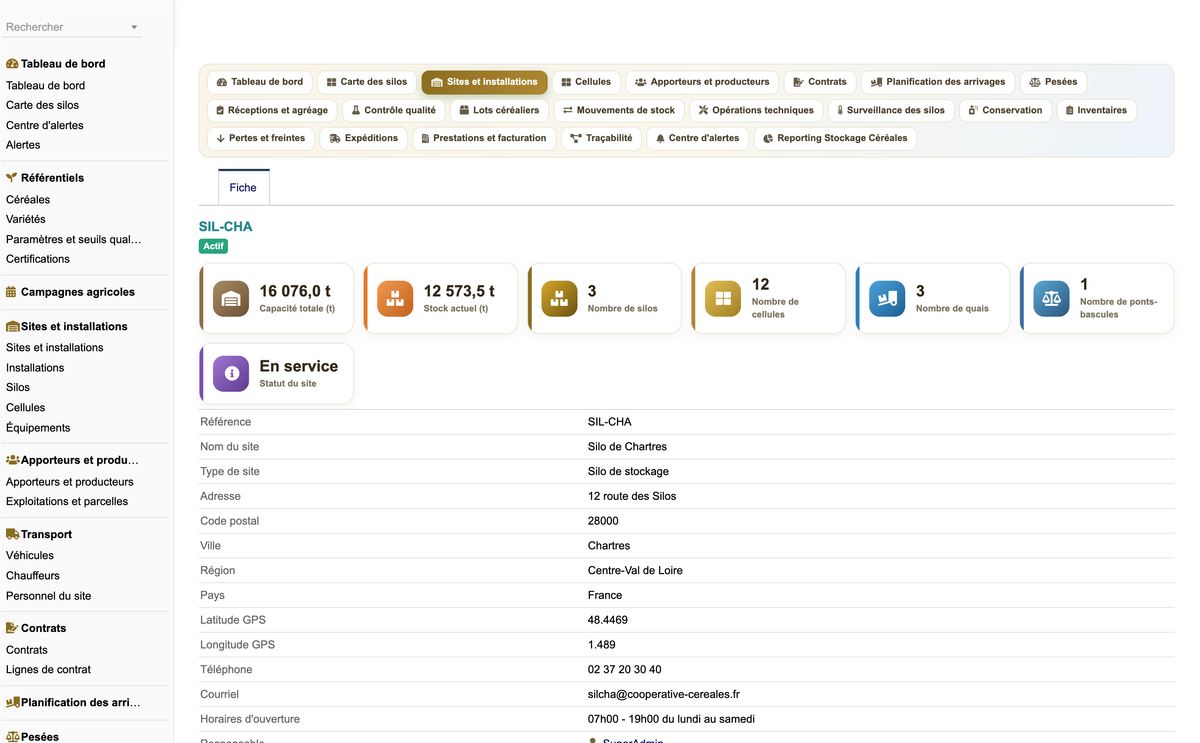Click the icon beside Planification des arri… sidebar heading
1200x743 pixels.
(13, 702)
